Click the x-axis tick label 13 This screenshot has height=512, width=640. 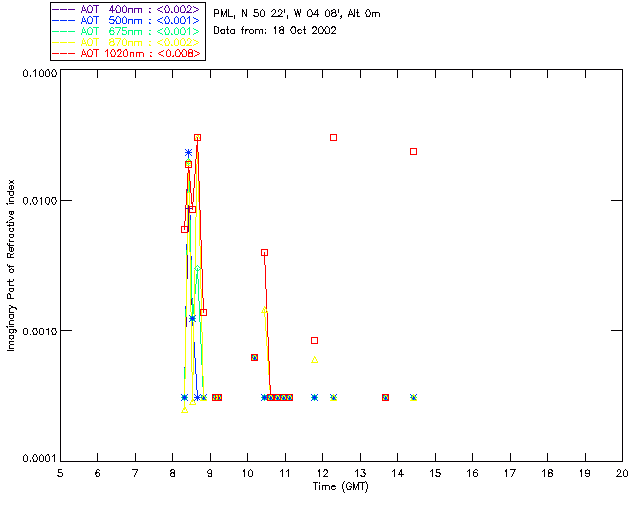pyautogui.click(x=360, y=473)
